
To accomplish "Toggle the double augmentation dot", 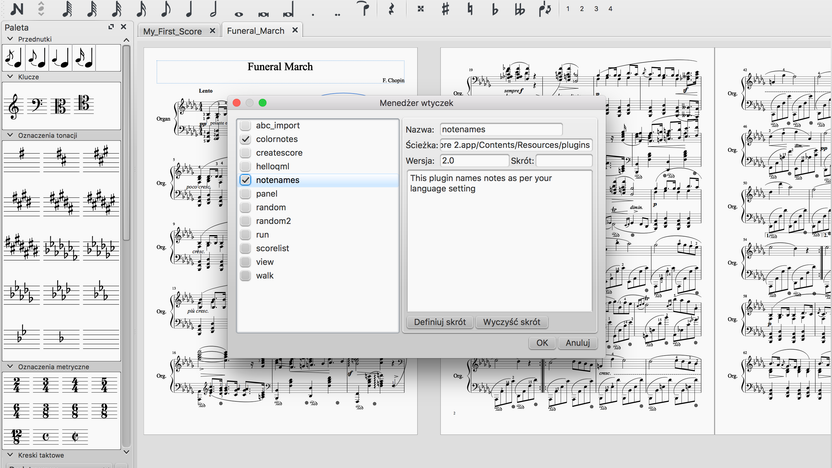I will tap(337, 15).
